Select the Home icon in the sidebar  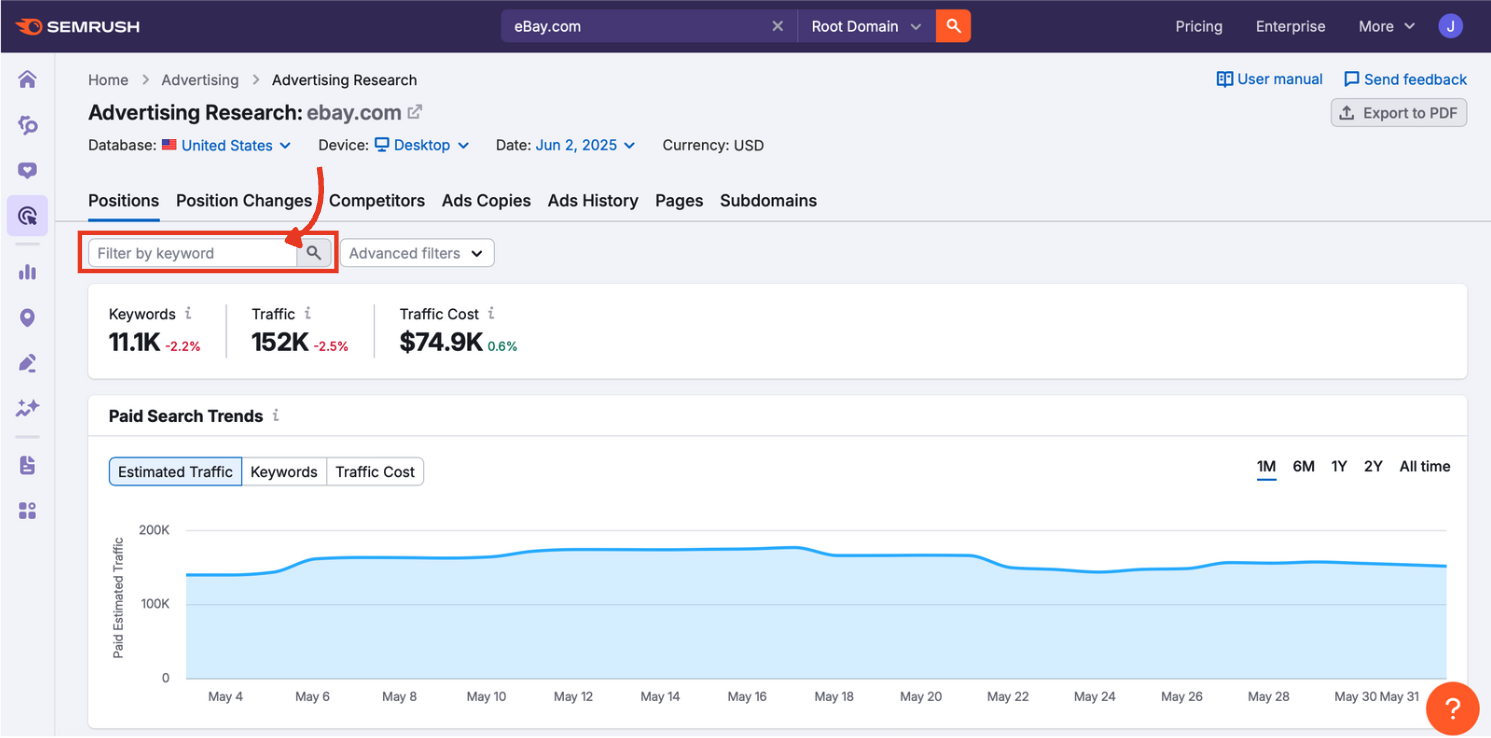click(x=27, y=78)
